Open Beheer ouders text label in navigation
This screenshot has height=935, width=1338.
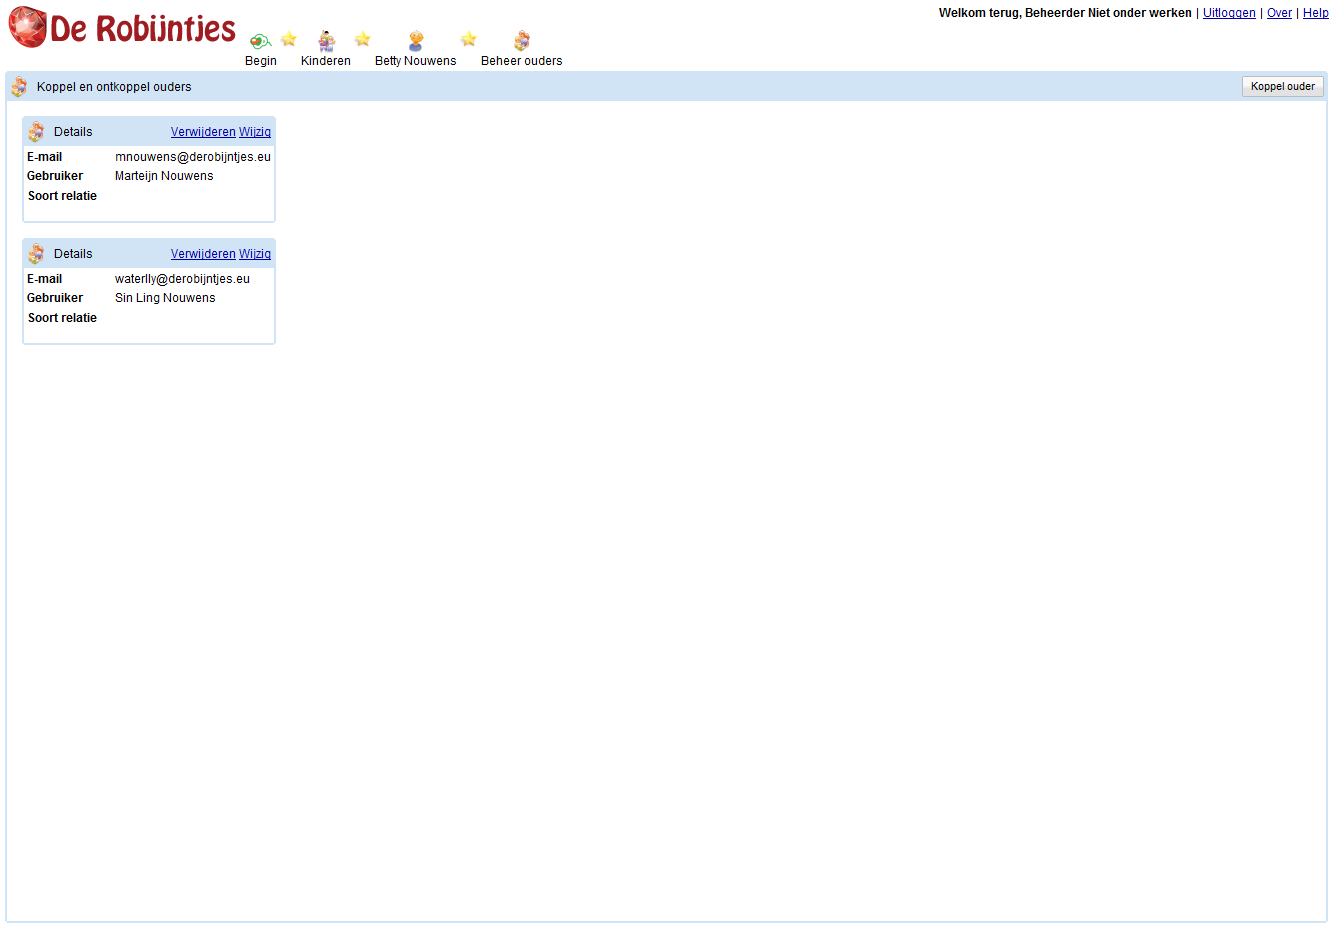pyautogui.click(x=521, y=61)
